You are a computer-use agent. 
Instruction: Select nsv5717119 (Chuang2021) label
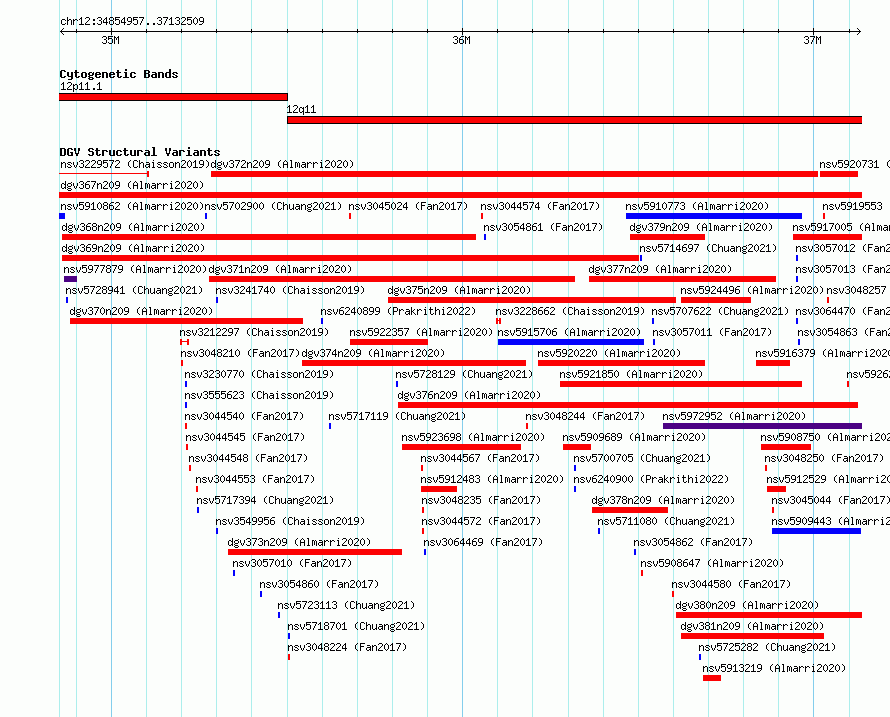(397, 416)
